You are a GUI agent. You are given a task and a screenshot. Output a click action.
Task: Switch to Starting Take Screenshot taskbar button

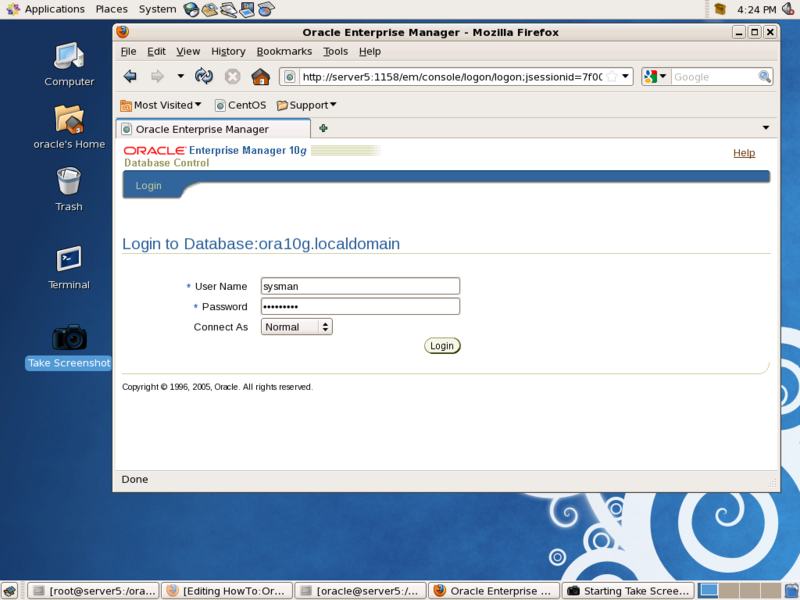tap(628, 591)
